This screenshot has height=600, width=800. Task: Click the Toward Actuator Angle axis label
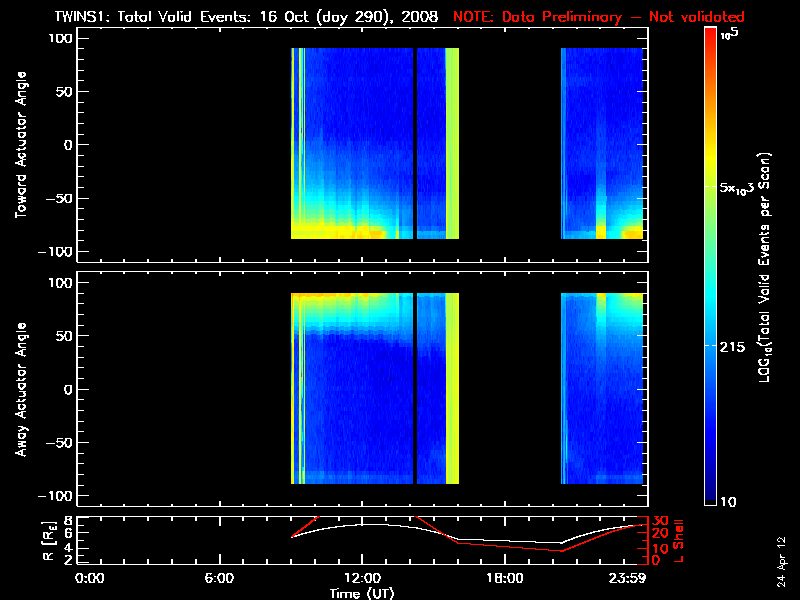(23, 145)
